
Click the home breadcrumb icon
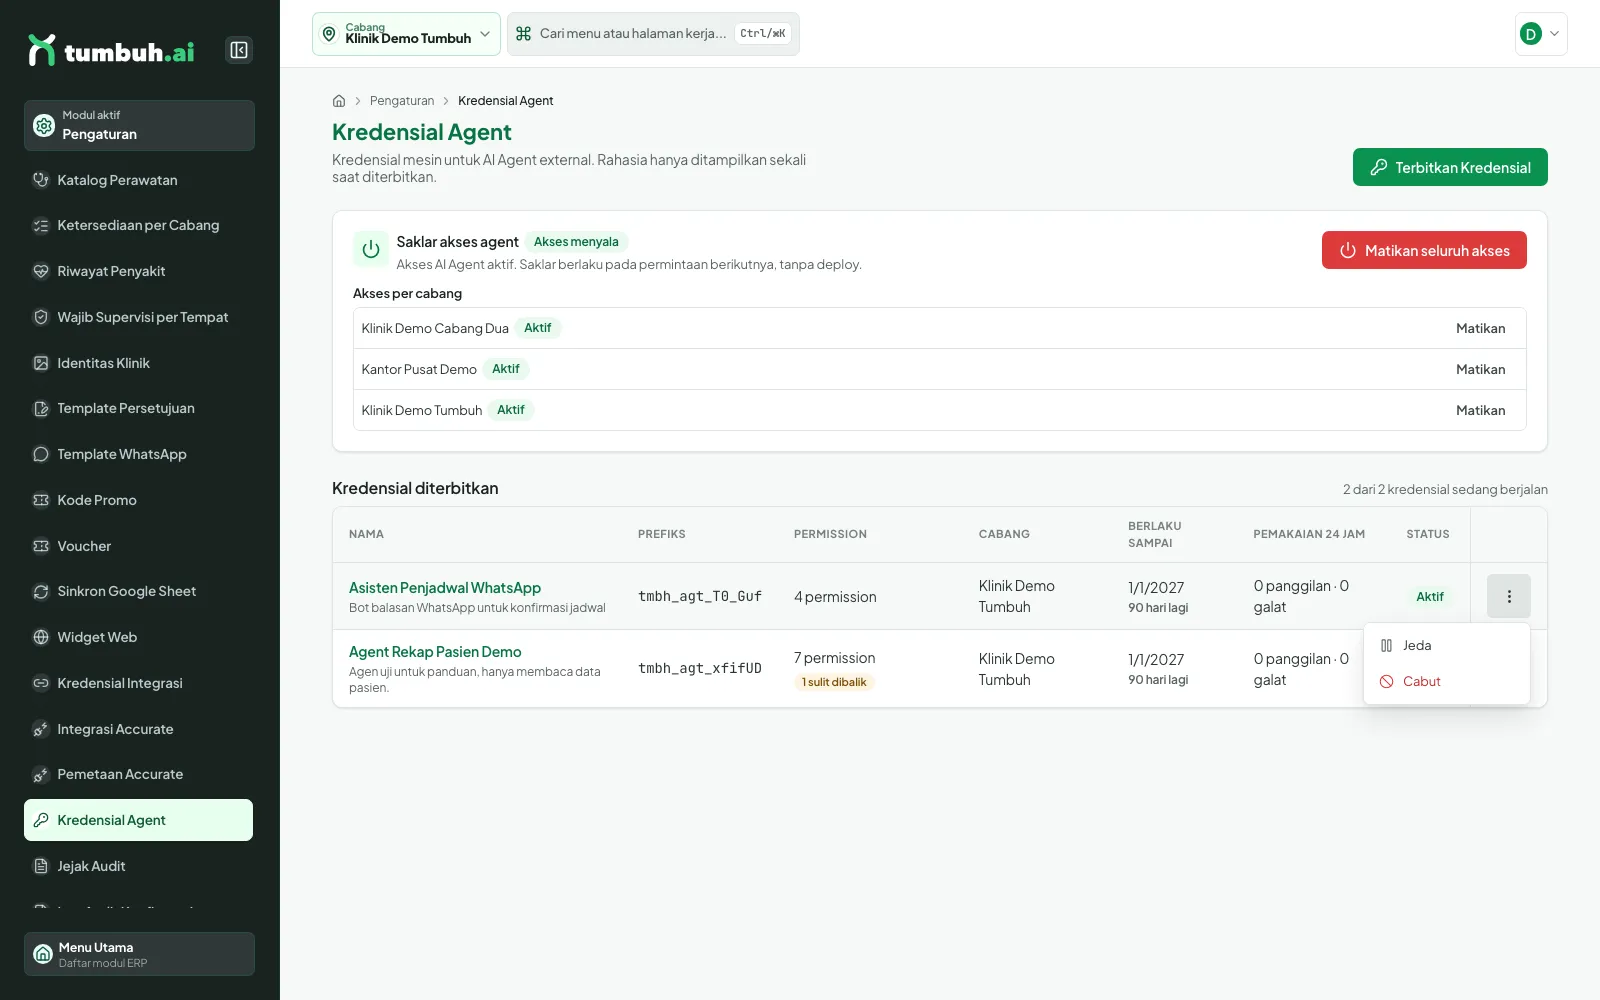(339, 101)
